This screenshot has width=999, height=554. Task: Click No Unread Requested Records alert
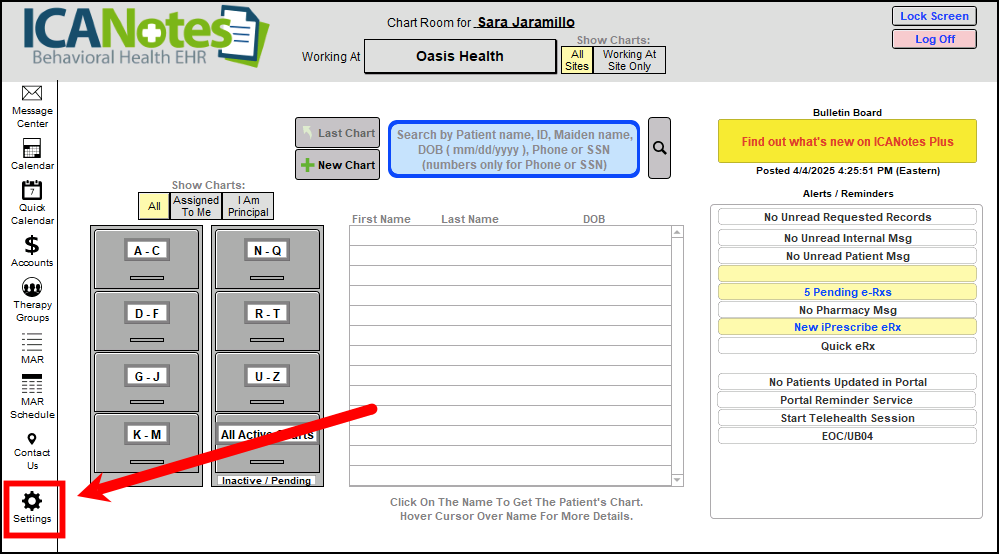[847, 217]
